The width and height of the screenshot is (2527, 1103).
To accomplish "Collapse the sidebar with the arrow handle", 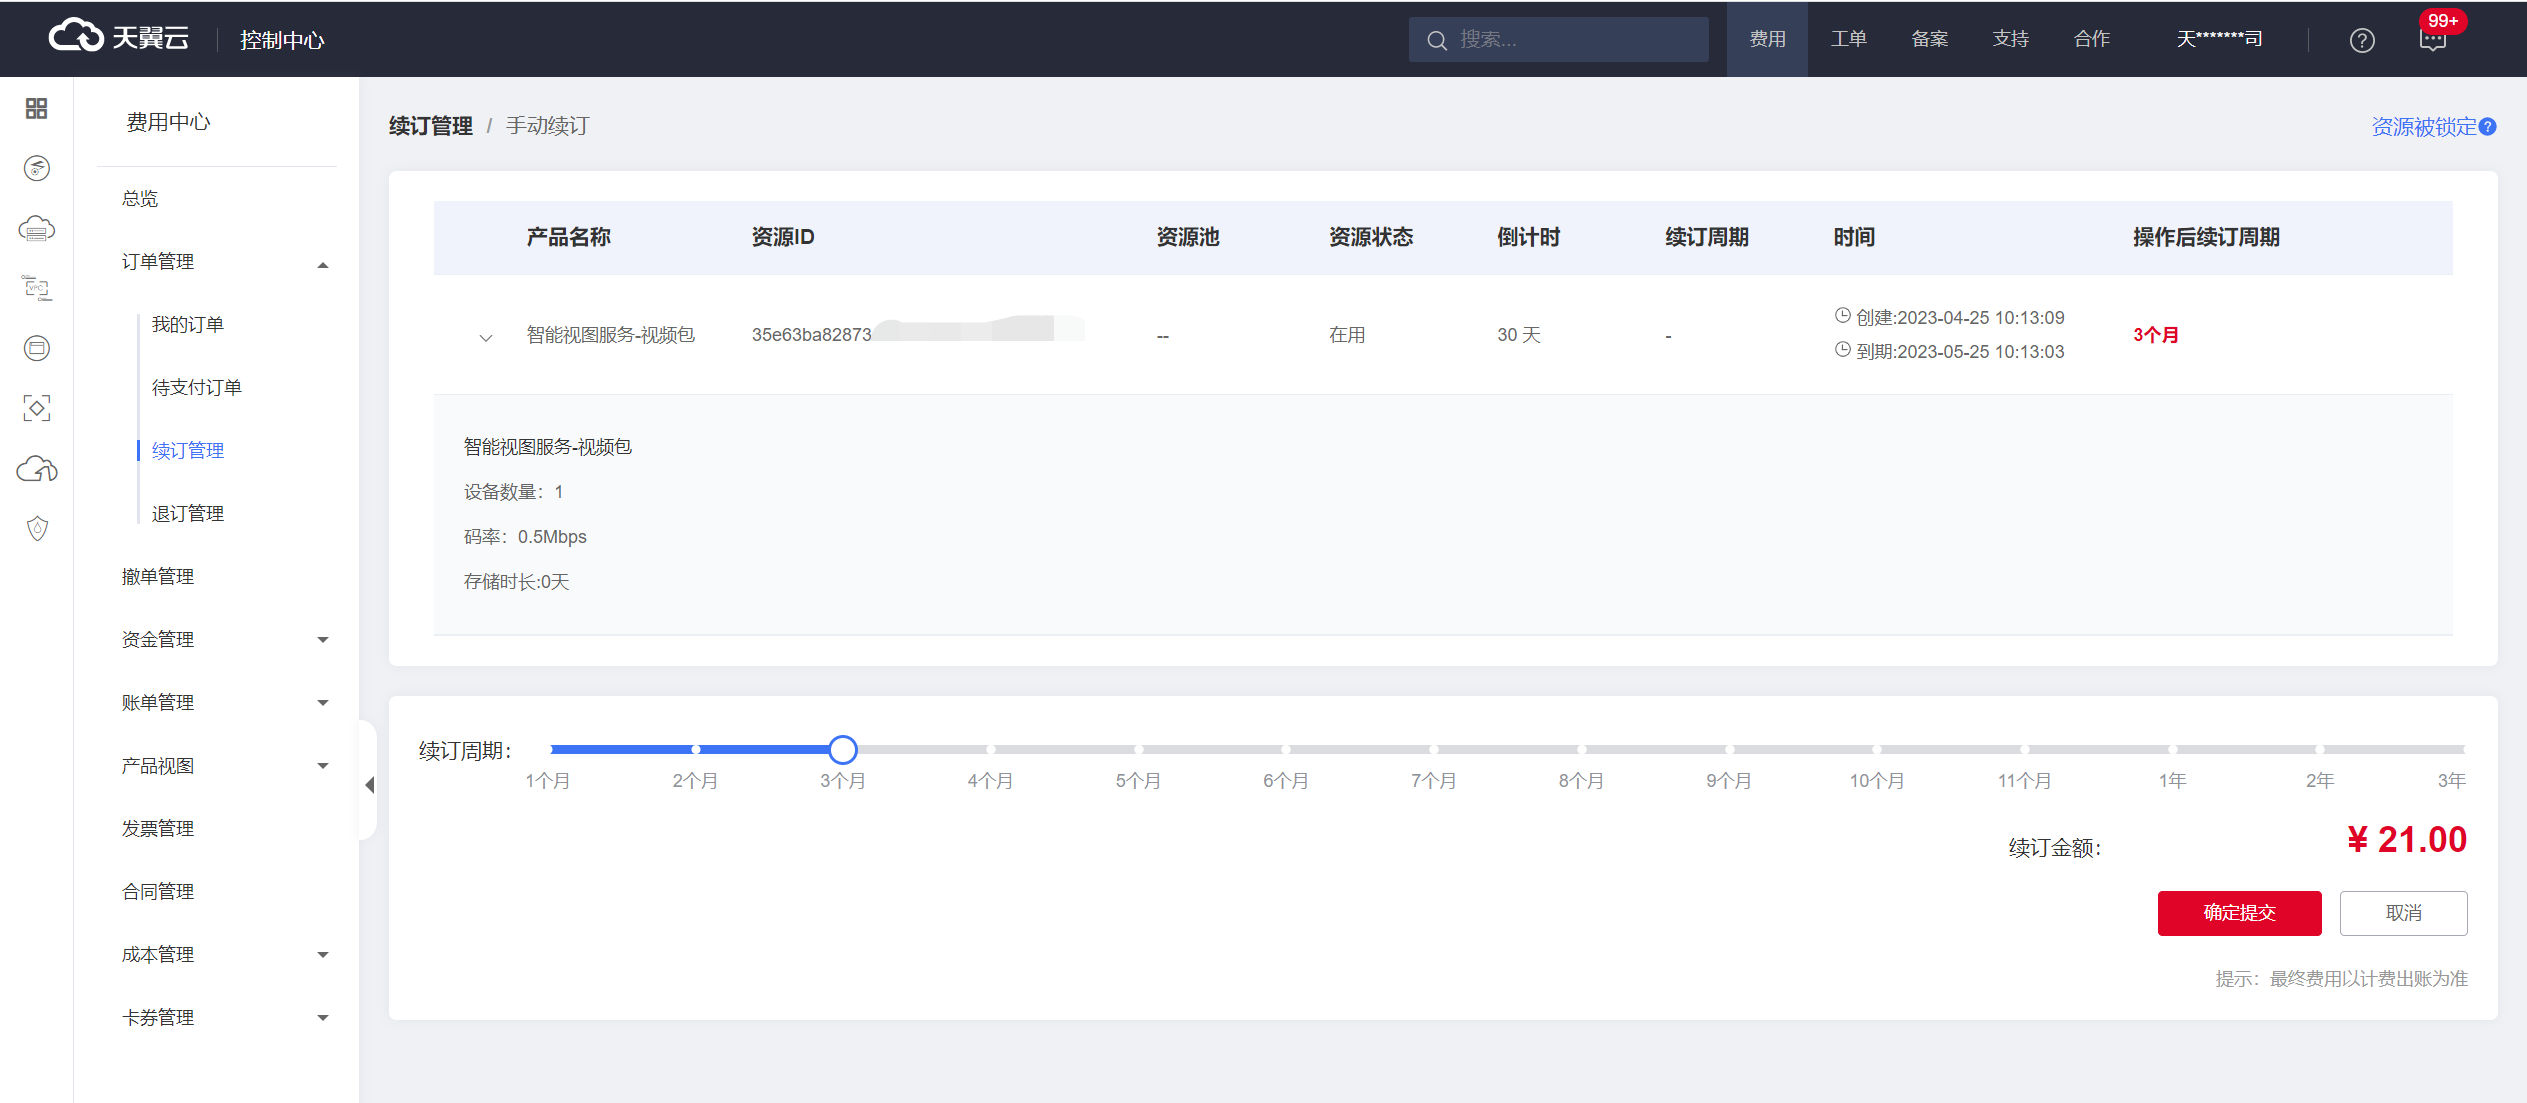I will tap(370, 785).
